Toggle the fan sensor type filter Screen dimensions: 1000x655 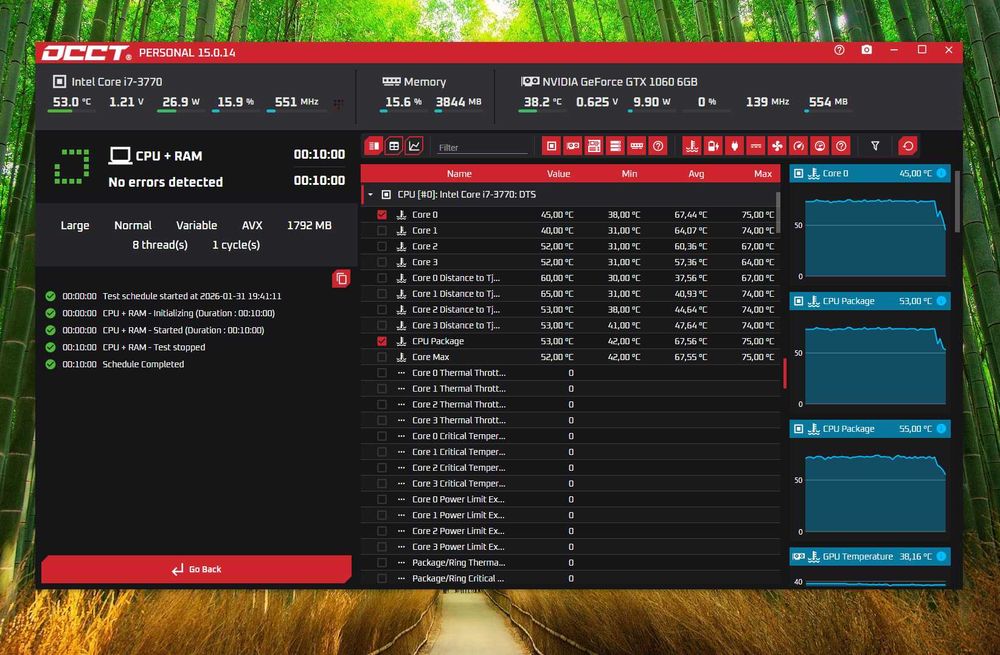(777, 146)
